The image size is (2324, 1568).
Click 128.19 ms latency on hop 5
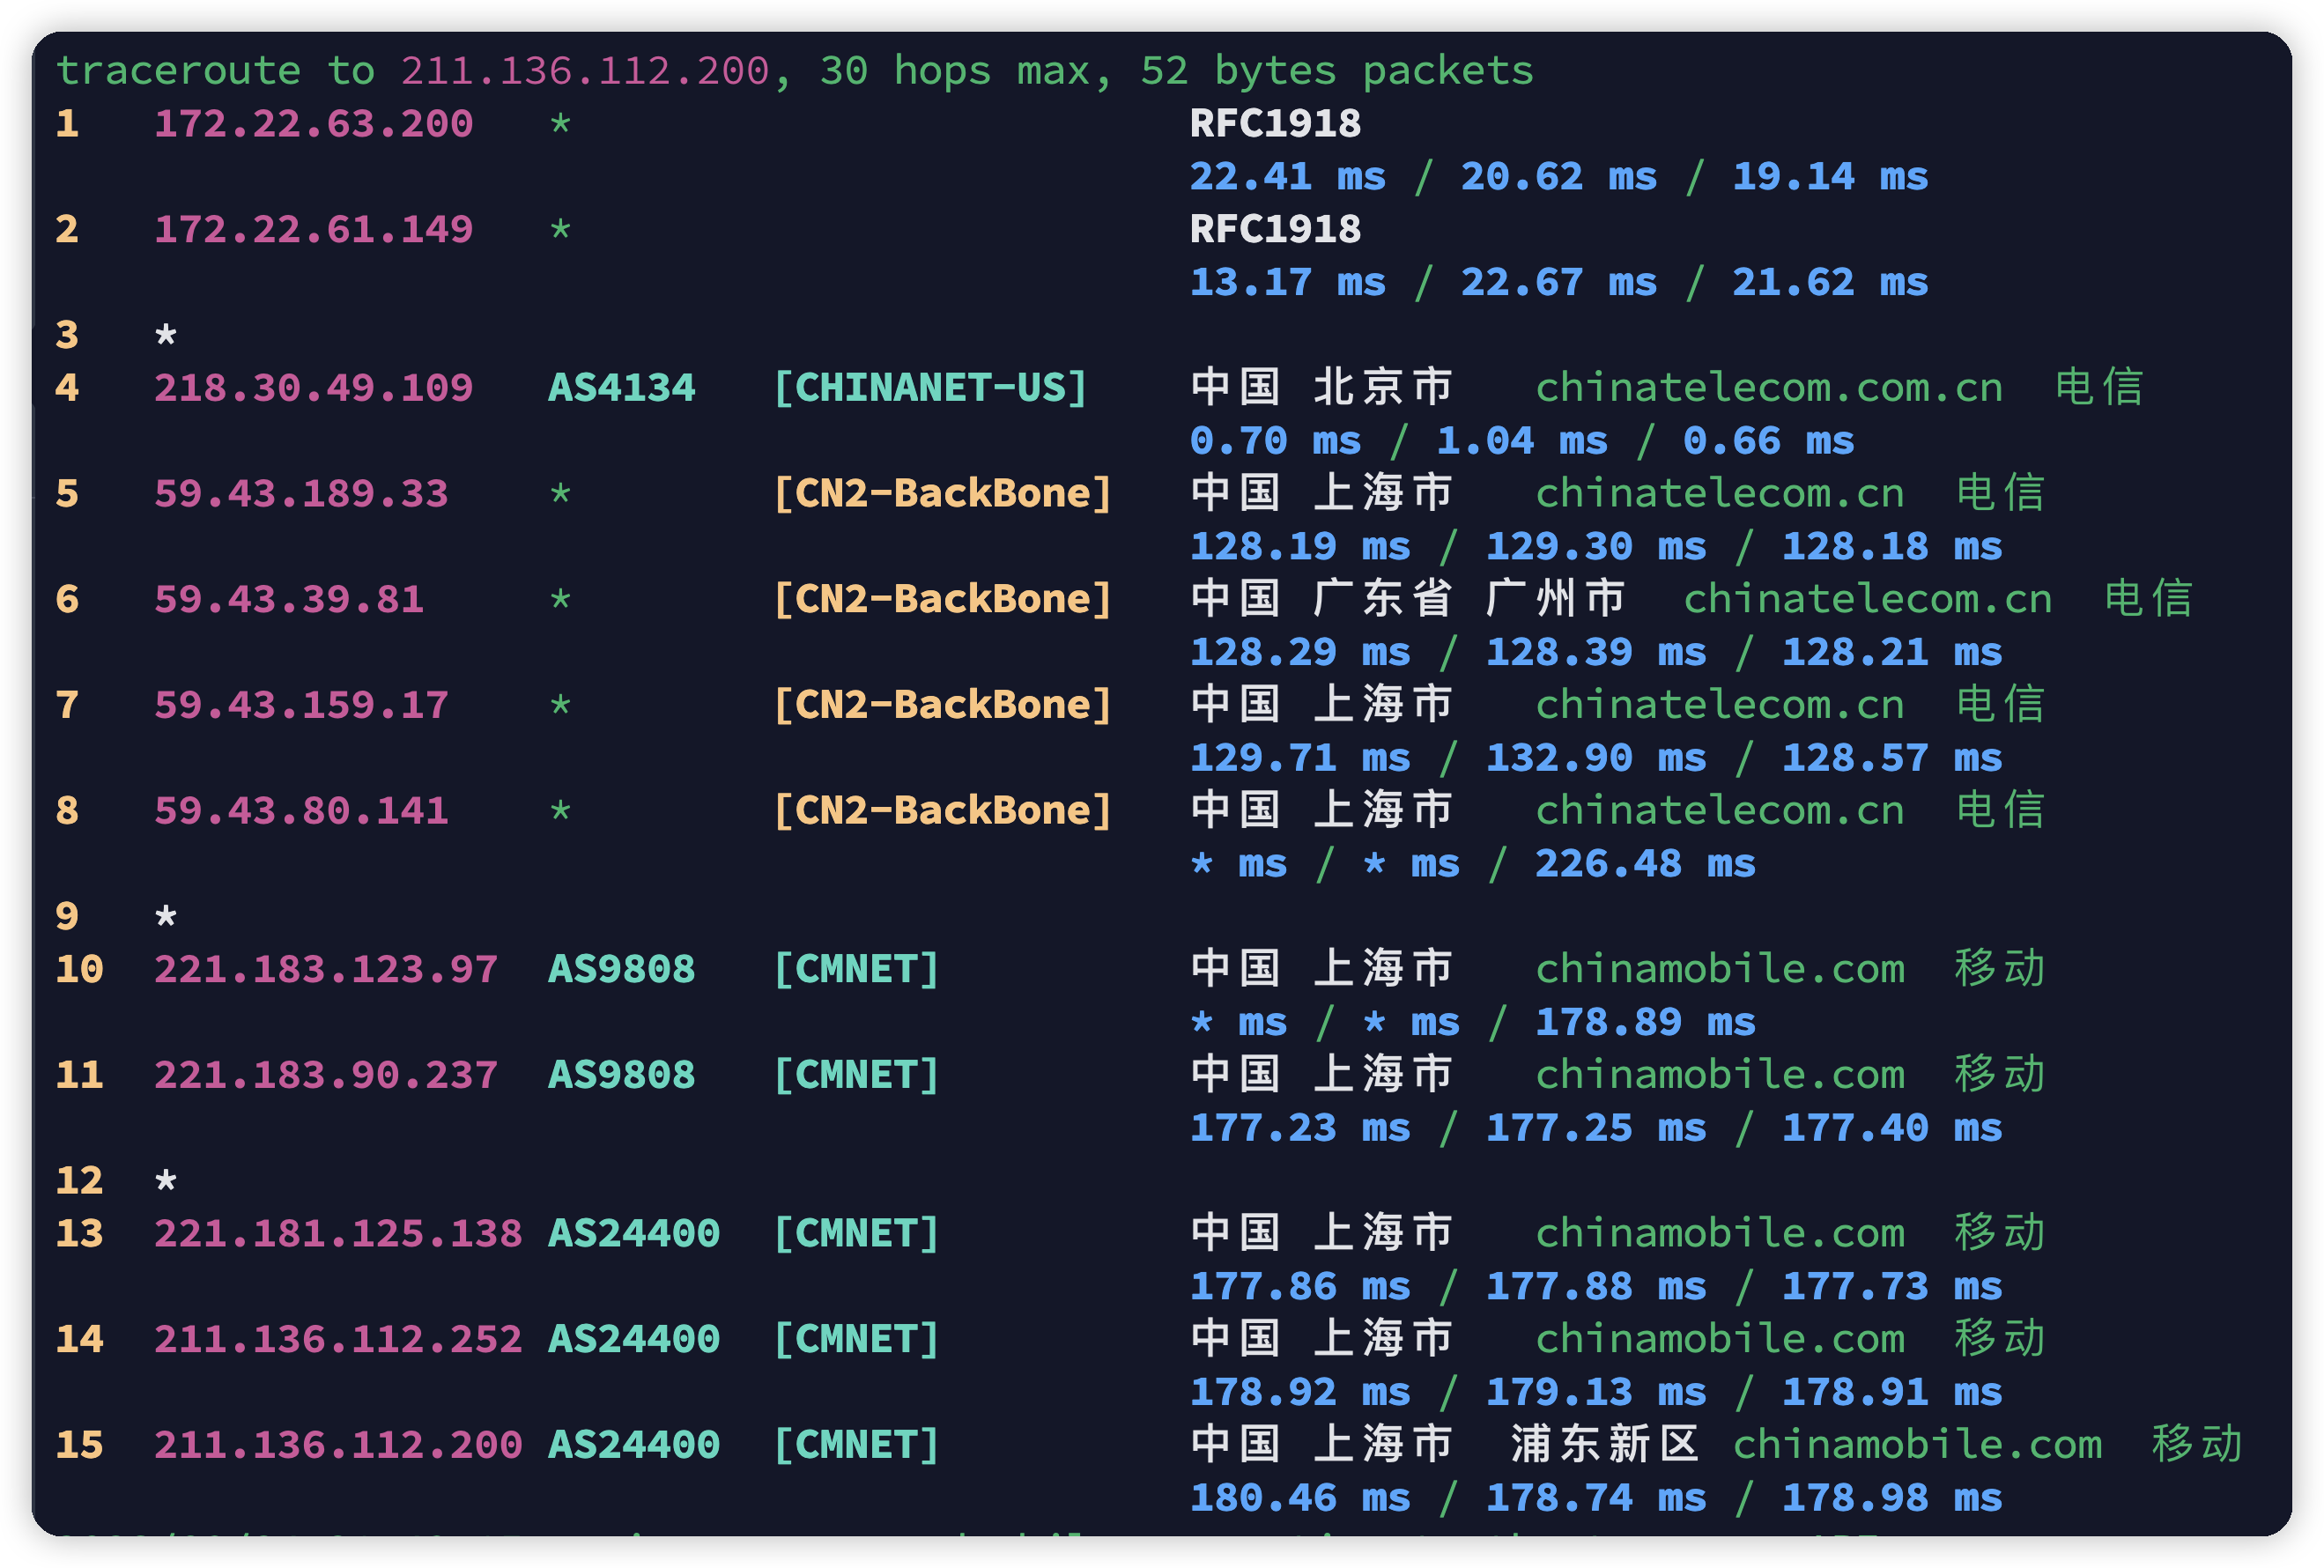[x=1300, y=547]
